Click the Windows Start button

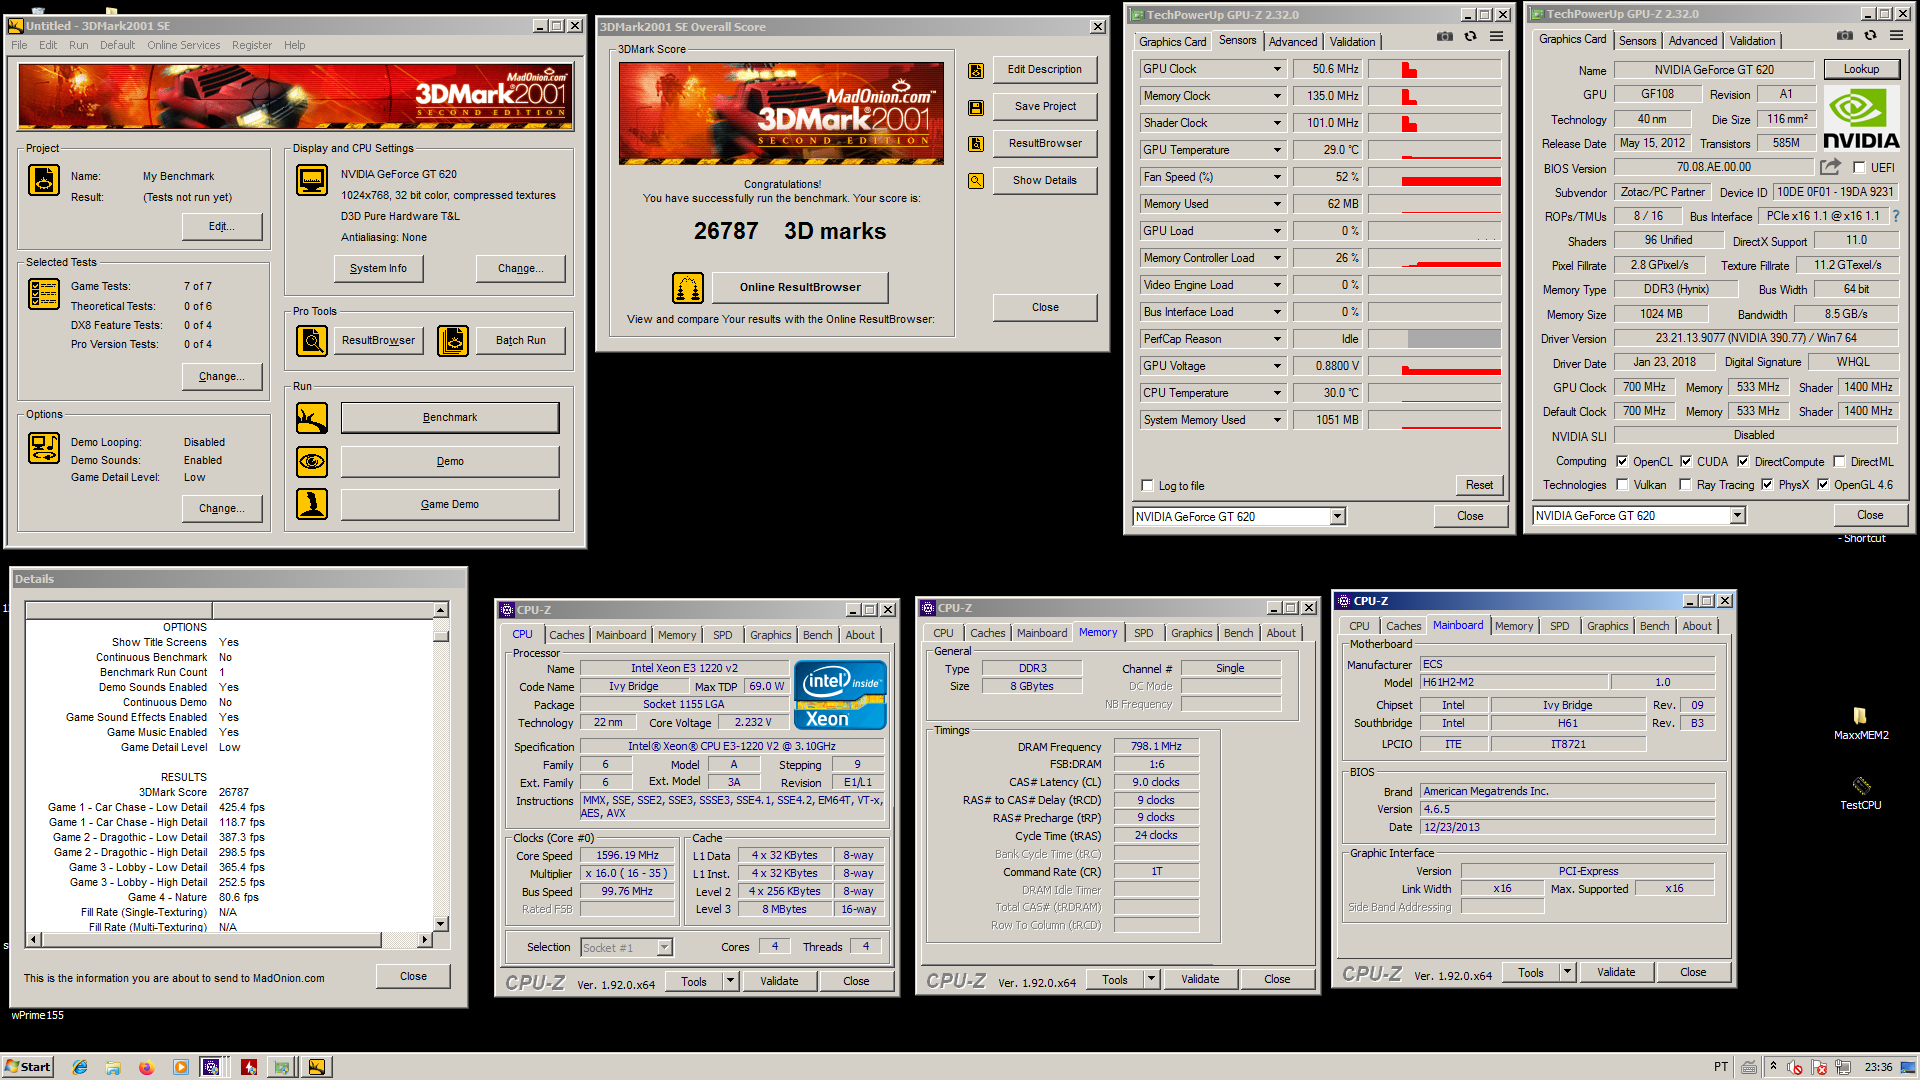tap(27, 1067)
